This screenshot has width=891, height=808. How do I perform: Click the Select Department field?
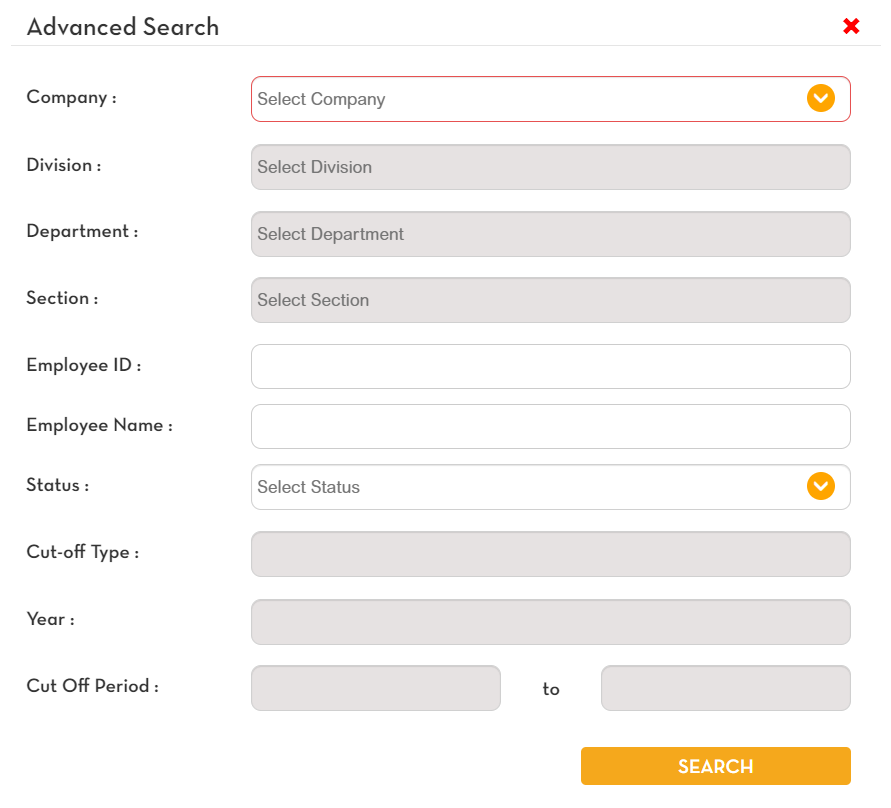pyautogui.click(x=551, y=234)
